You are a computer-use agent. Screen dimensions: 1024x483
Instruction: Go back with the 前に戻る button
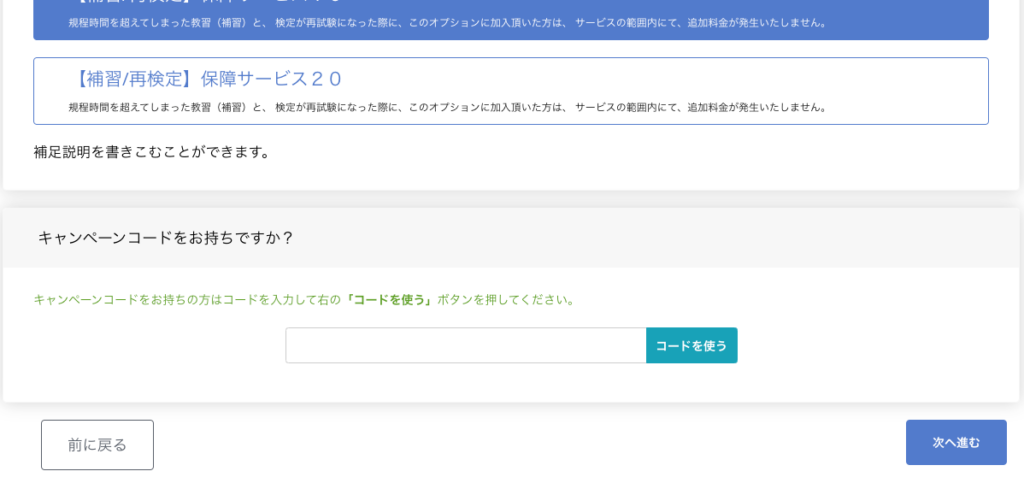click(97, 445)
